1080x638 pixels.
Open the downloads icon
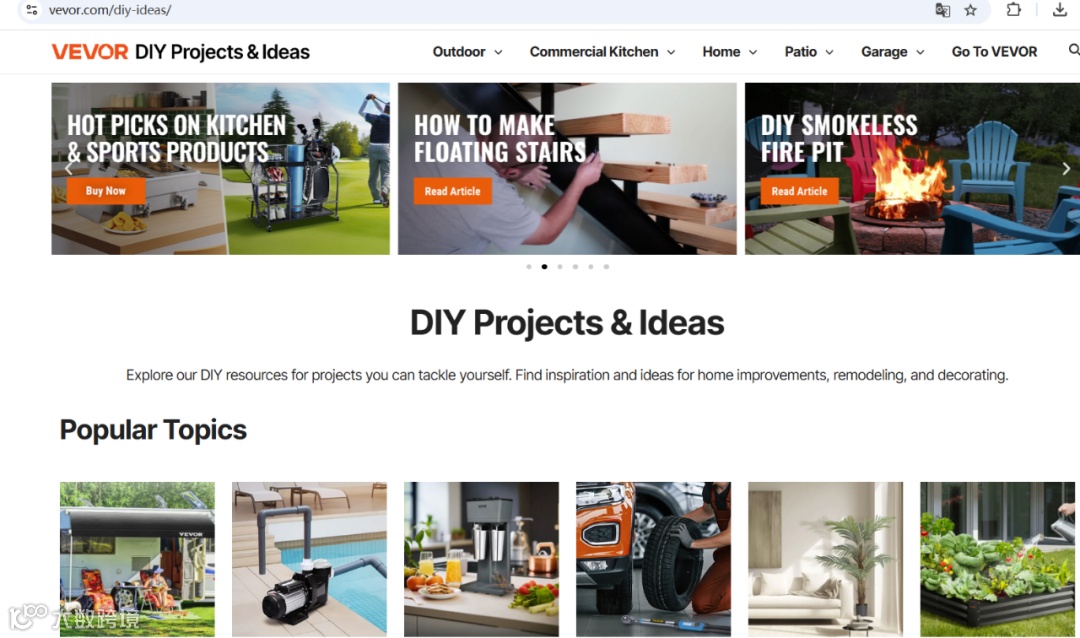point(1059,10)
